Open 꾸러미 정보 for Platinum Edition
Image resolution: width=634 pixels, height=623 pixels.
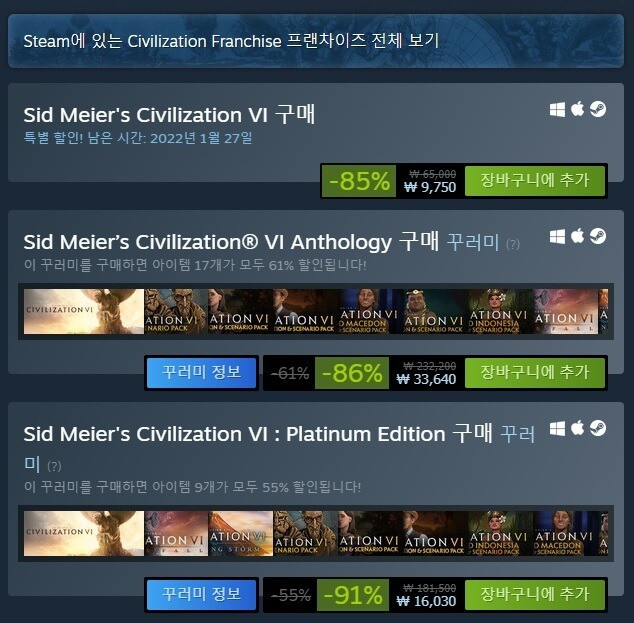[201, 594]
